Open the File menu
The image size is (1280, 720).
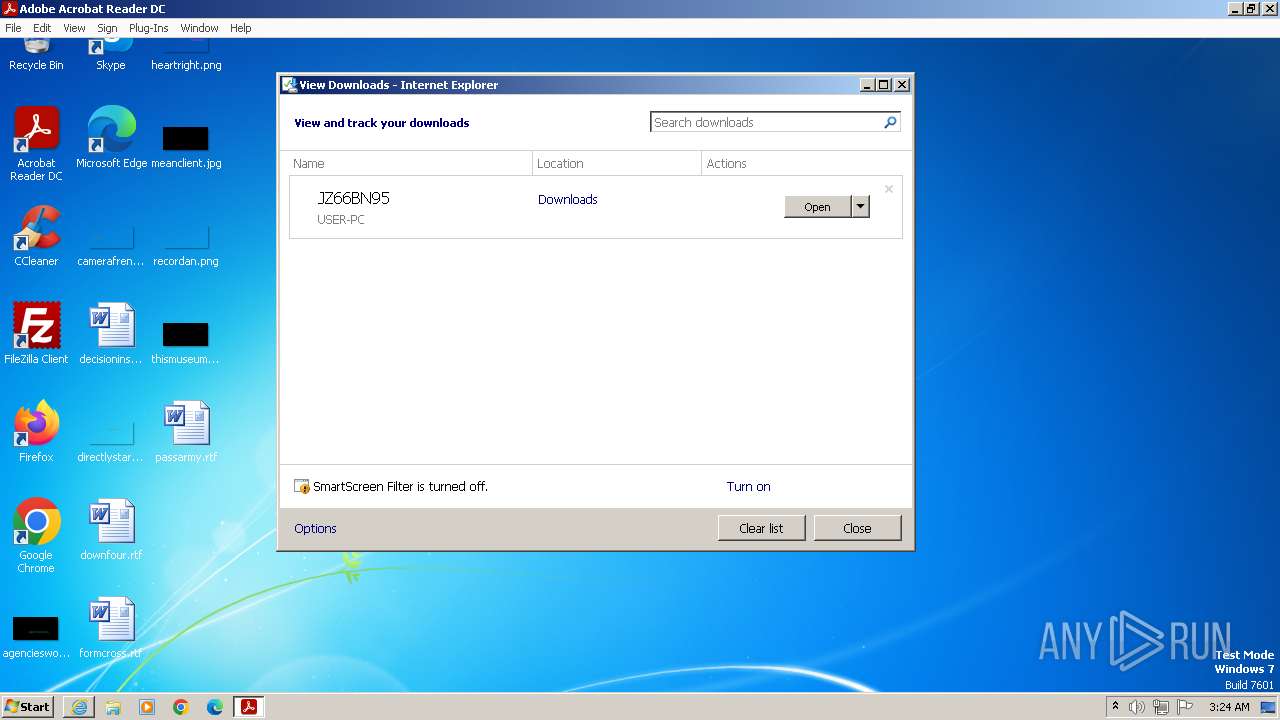13,28
